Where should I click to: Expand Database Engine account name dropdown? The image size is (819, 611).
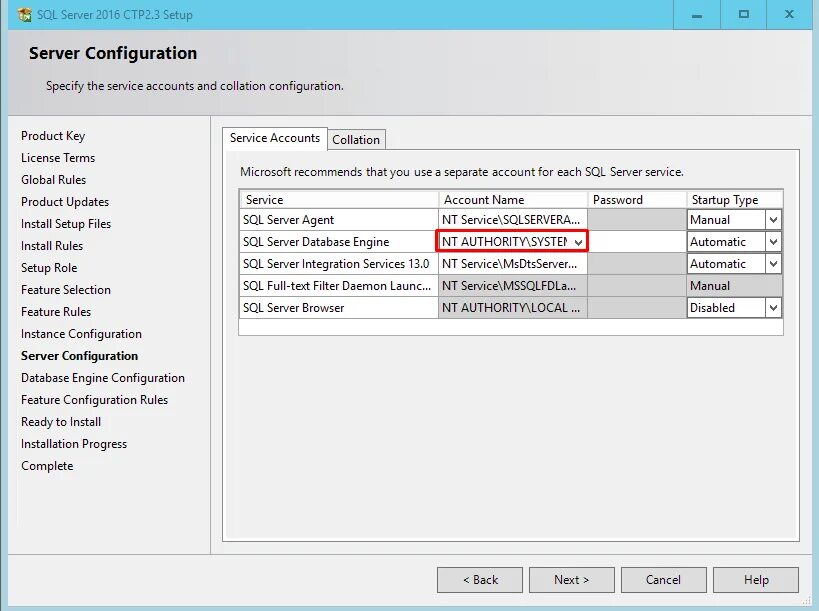578,242
